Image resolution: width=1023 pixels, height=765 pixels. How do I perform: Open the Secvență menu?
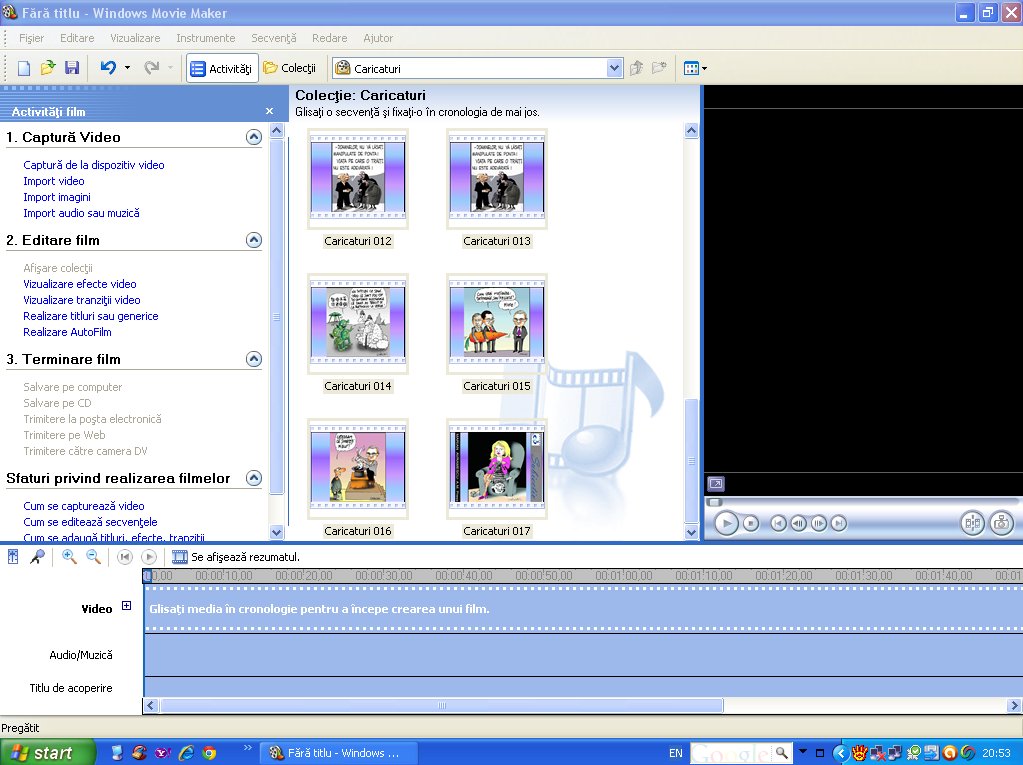click(x=273, y=38)
